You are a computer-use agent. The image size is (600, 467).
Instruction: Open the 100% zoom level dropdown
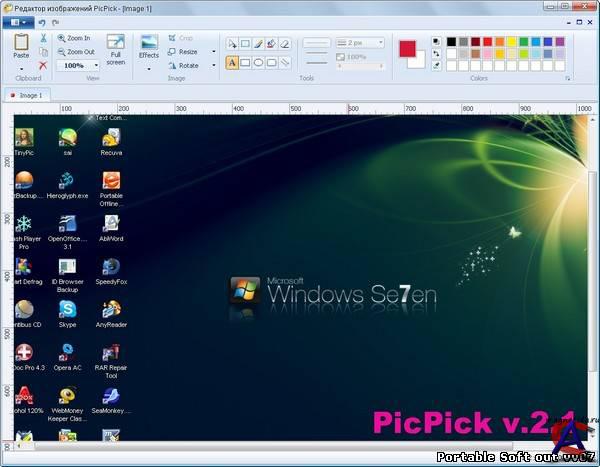point(76,65)
